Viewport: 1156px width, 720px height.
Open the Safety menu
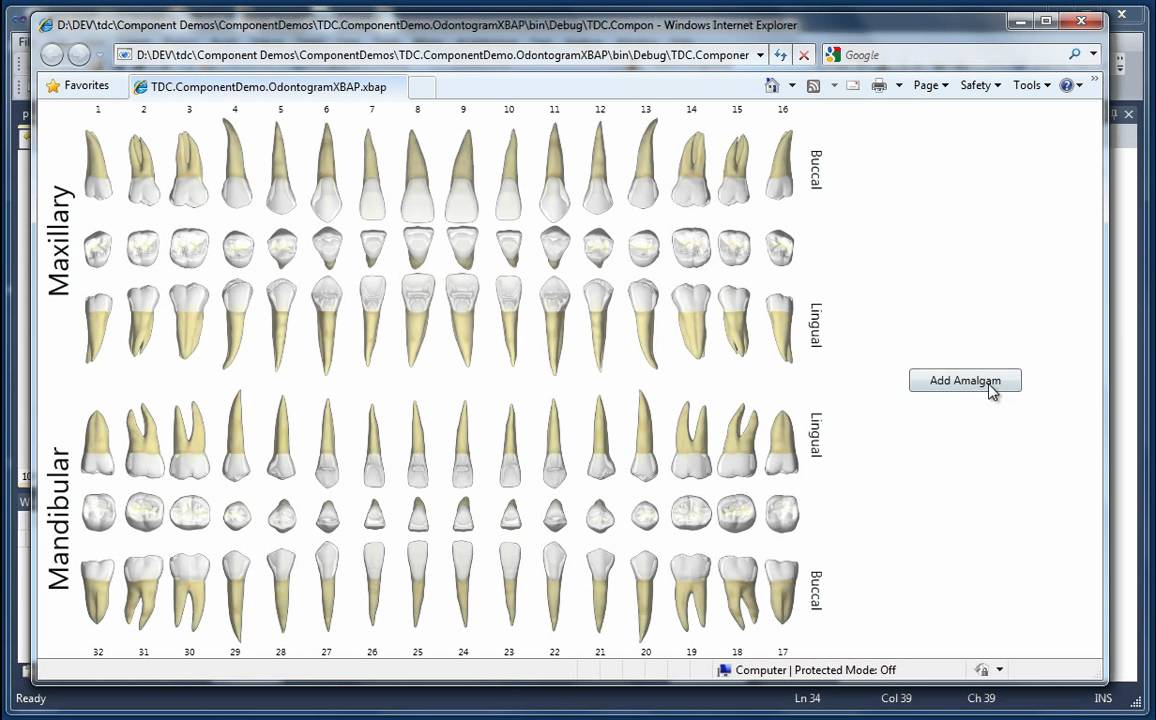point(981,85)
